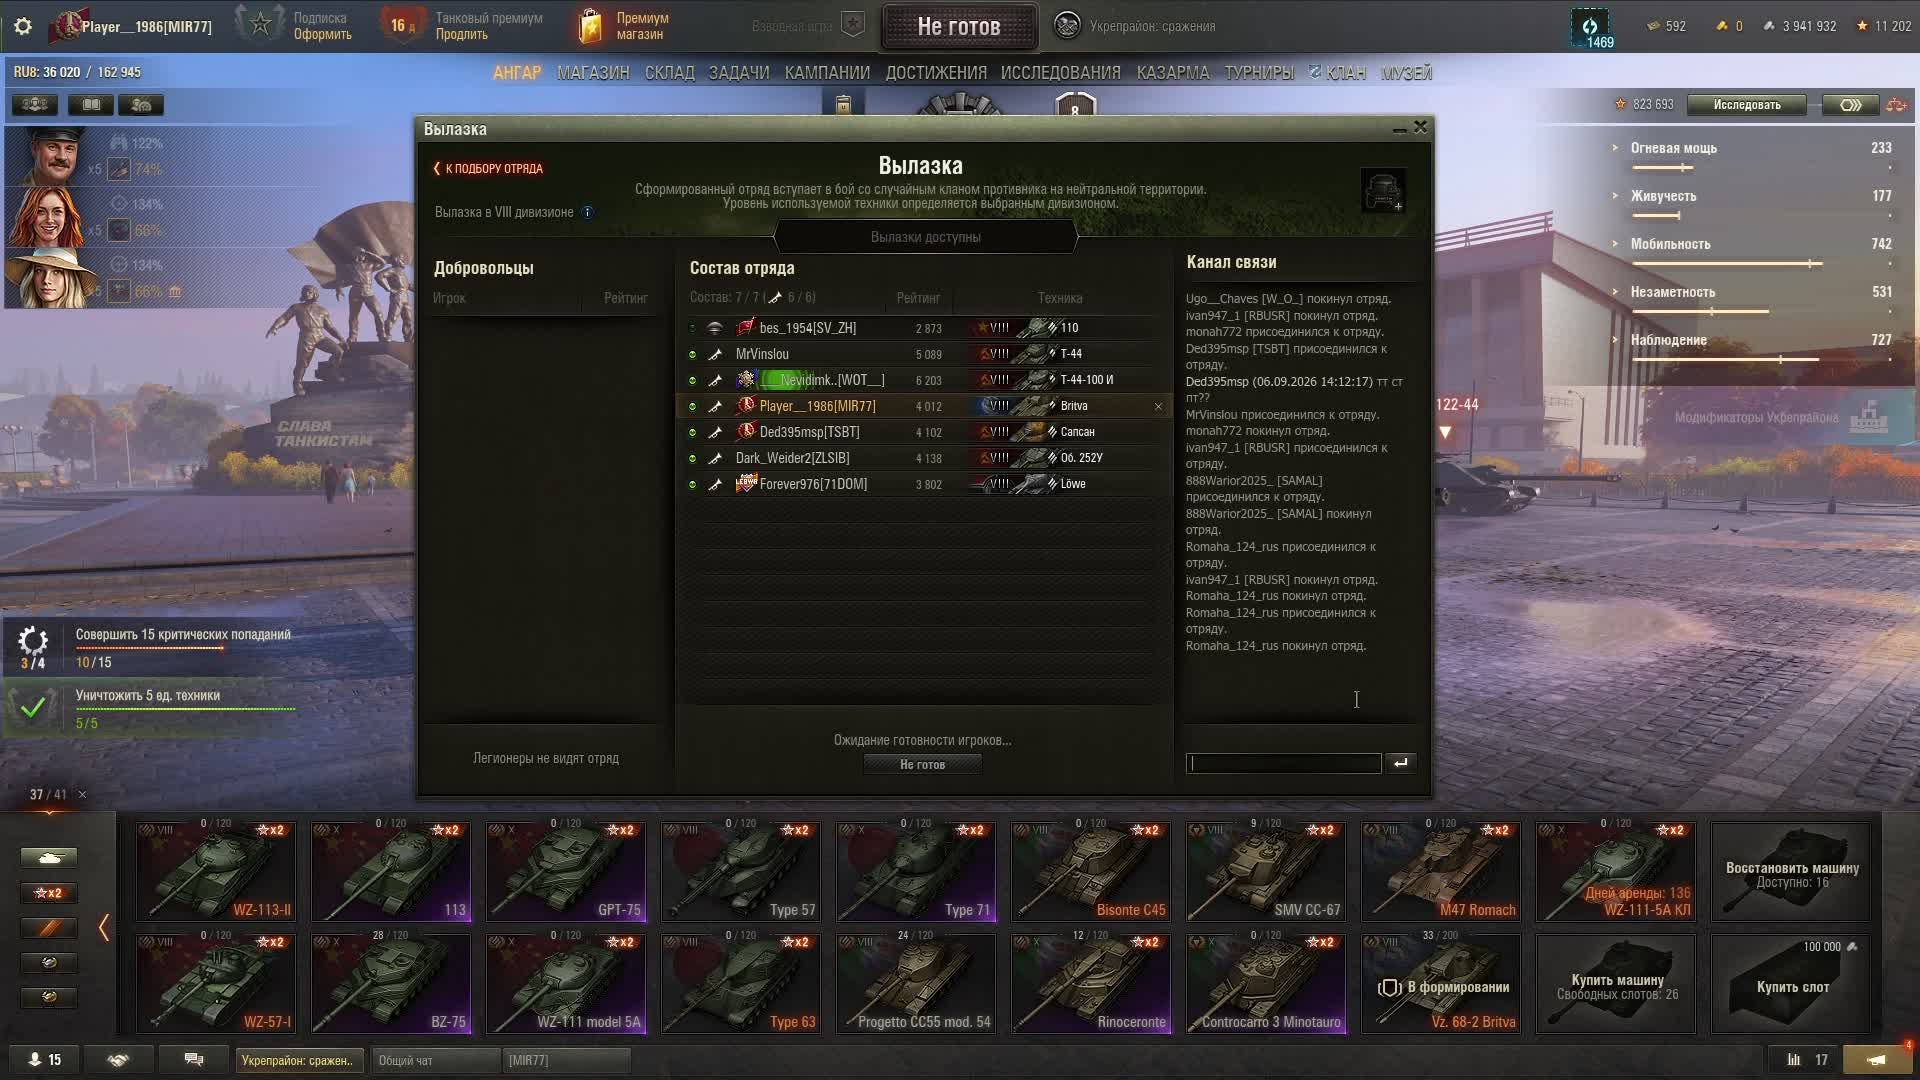
Task: Click the legionnaire icon beside MrVinslou
Action: click(x=715, y=354)
